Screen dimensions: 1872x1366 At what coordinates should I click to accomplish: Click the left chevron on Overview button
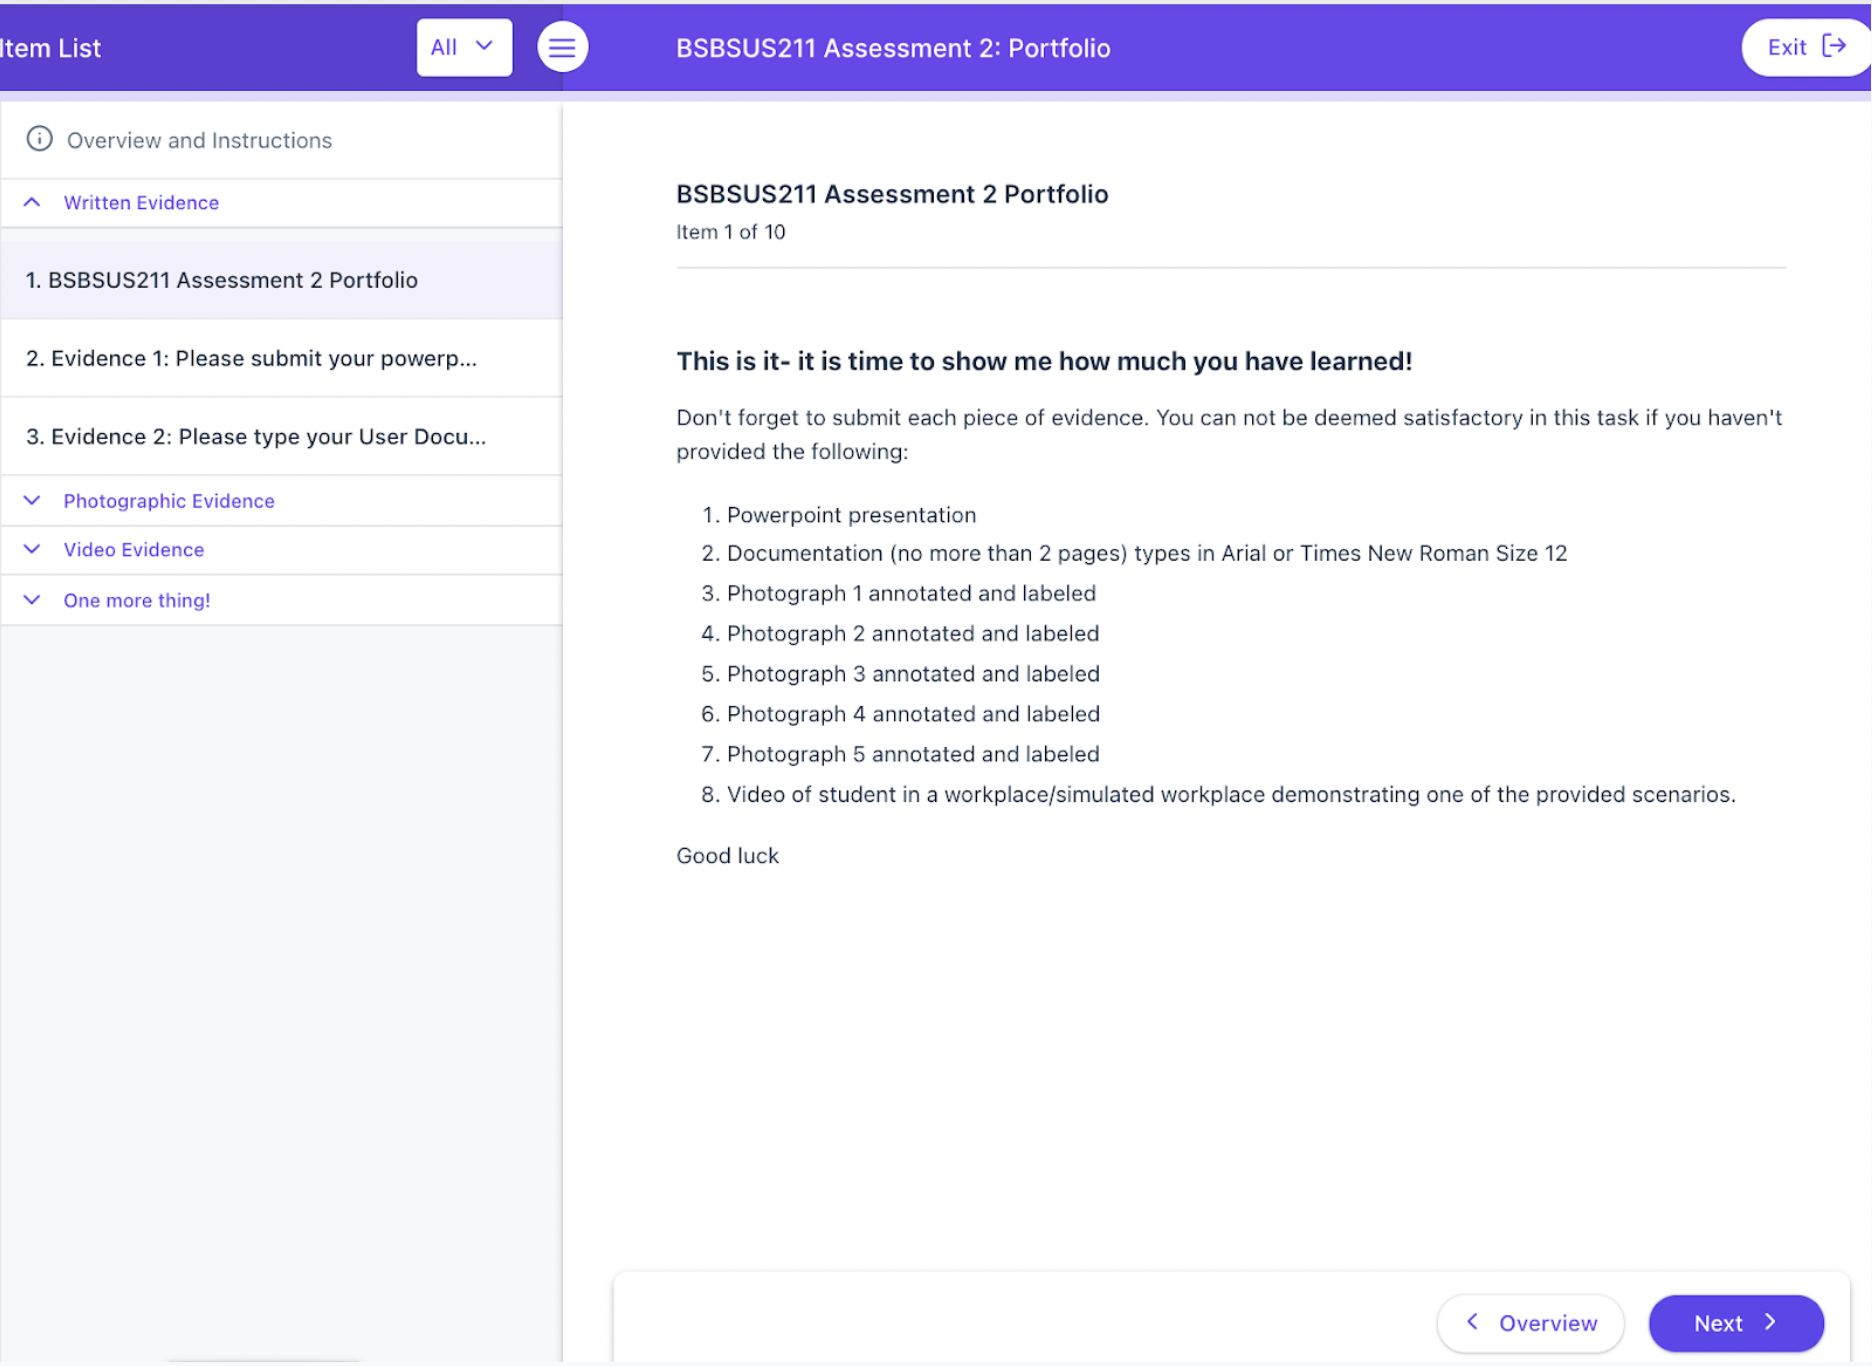tap(1472, 1322)
